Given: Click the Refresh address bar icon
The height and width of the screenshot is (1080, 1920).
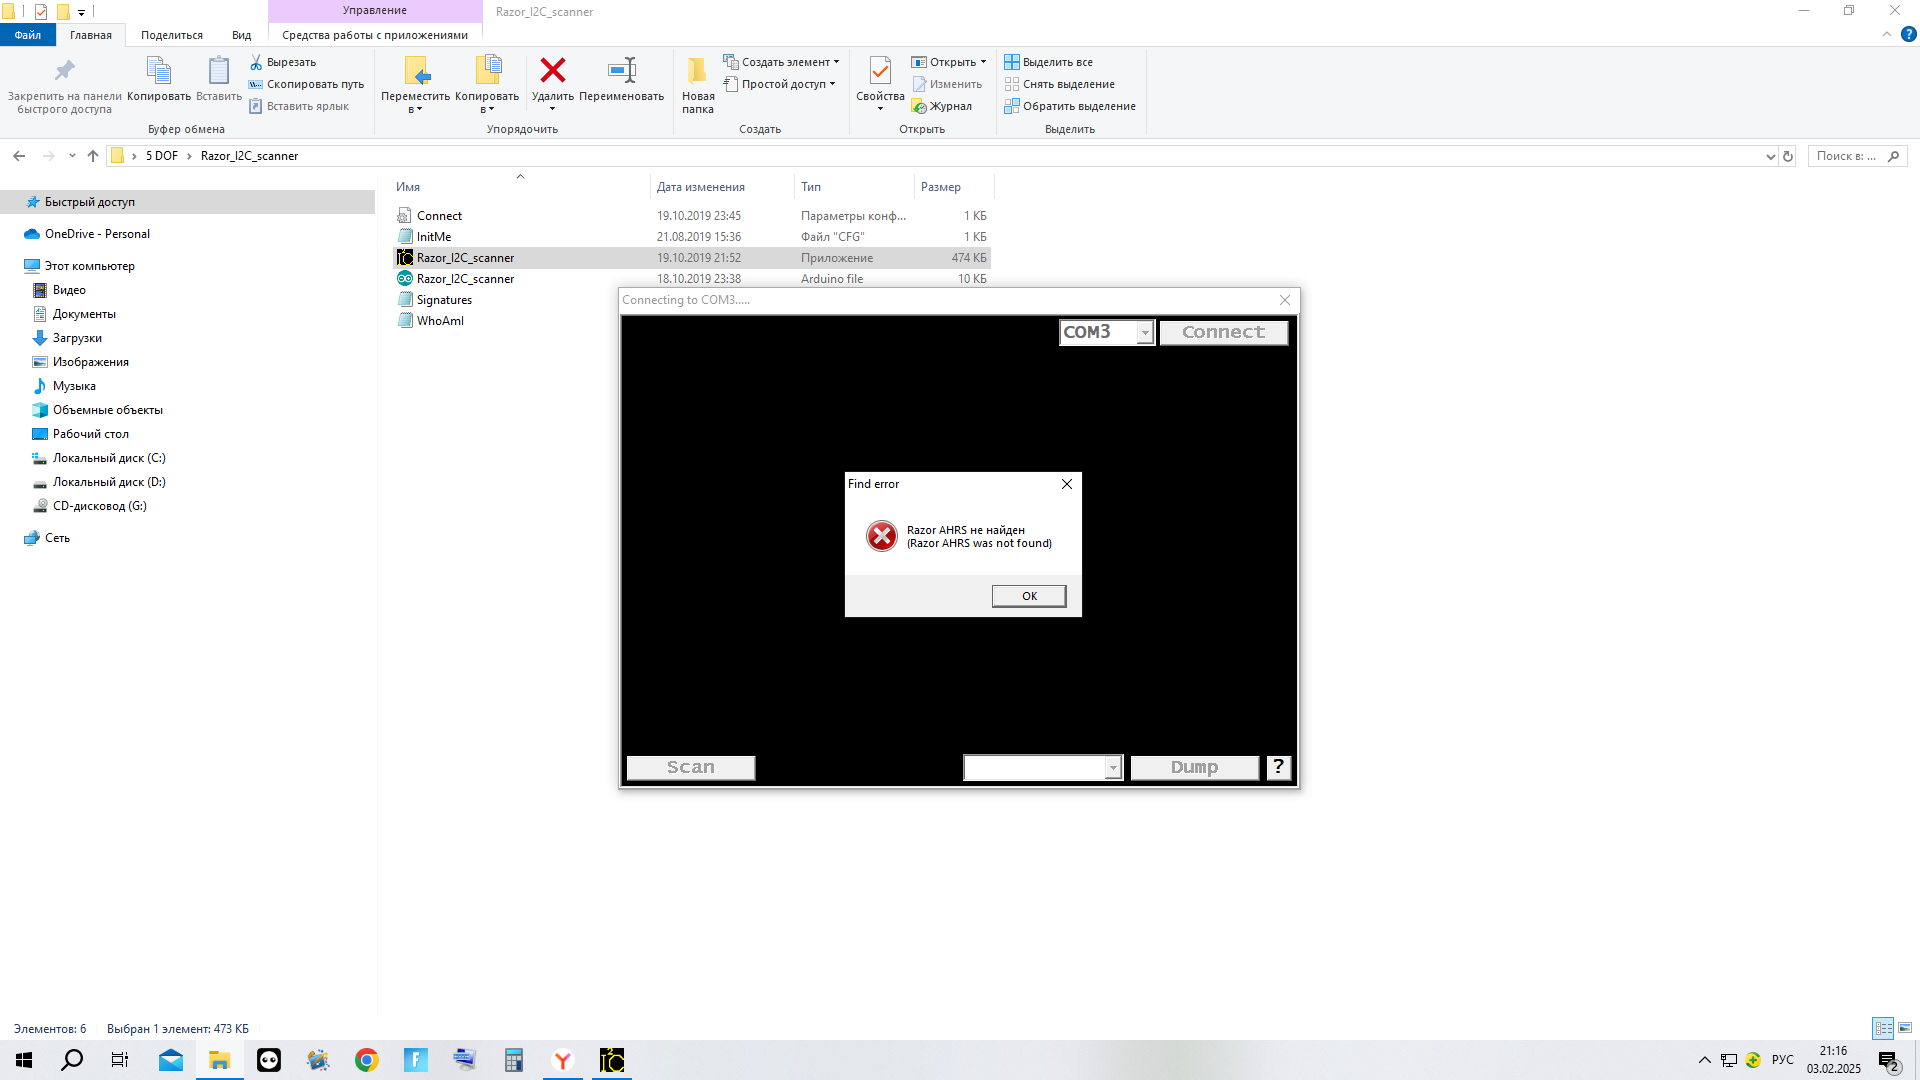Looking at the screenshot, I should (x=1788, y=156).
